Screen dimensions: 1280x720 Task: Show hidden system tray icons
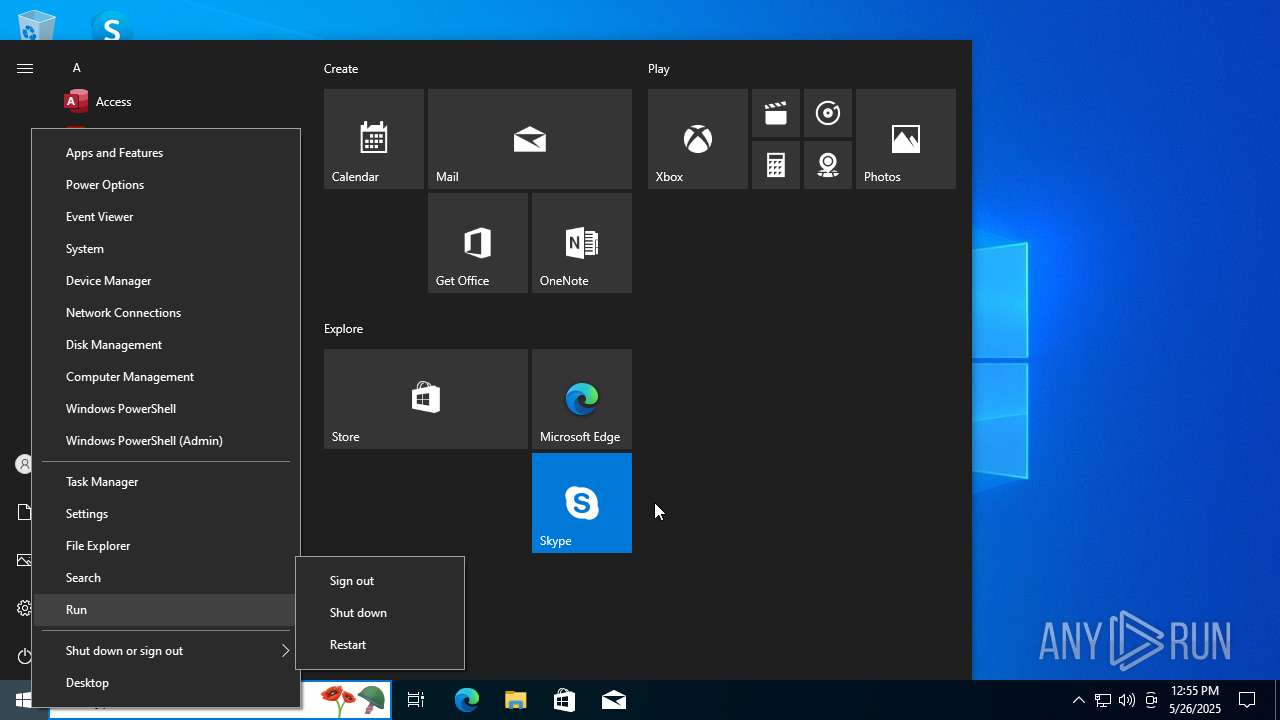[x=1078, y=700]
